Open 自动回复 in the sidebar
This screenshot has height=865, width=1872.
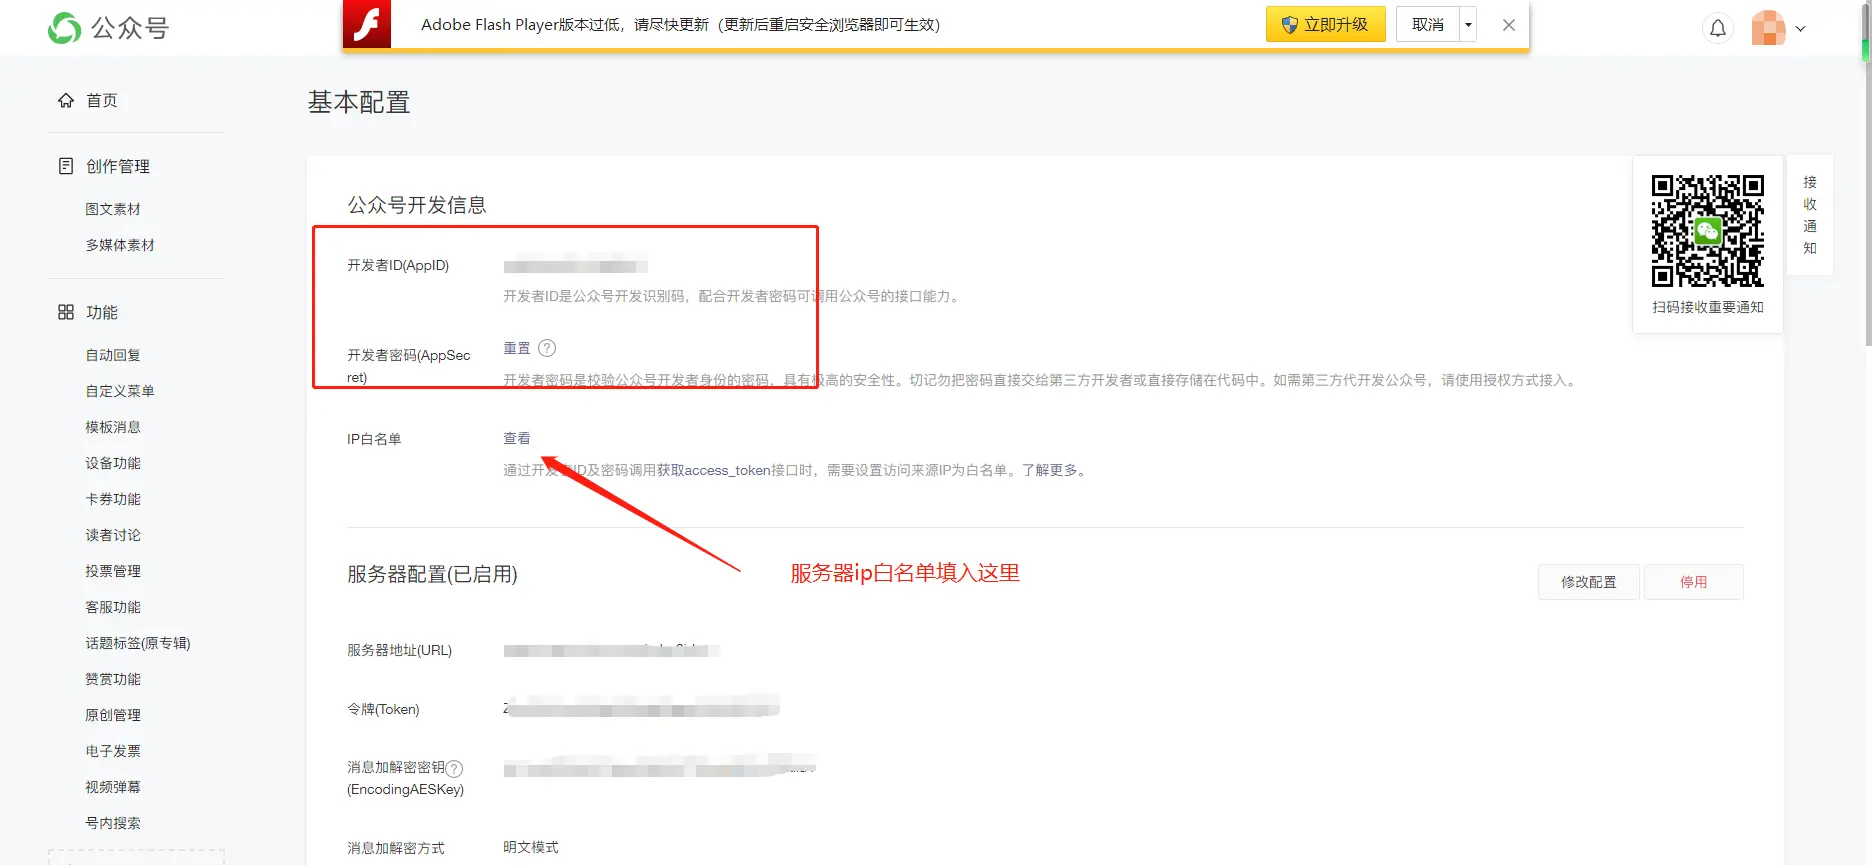tap(113, 355)
